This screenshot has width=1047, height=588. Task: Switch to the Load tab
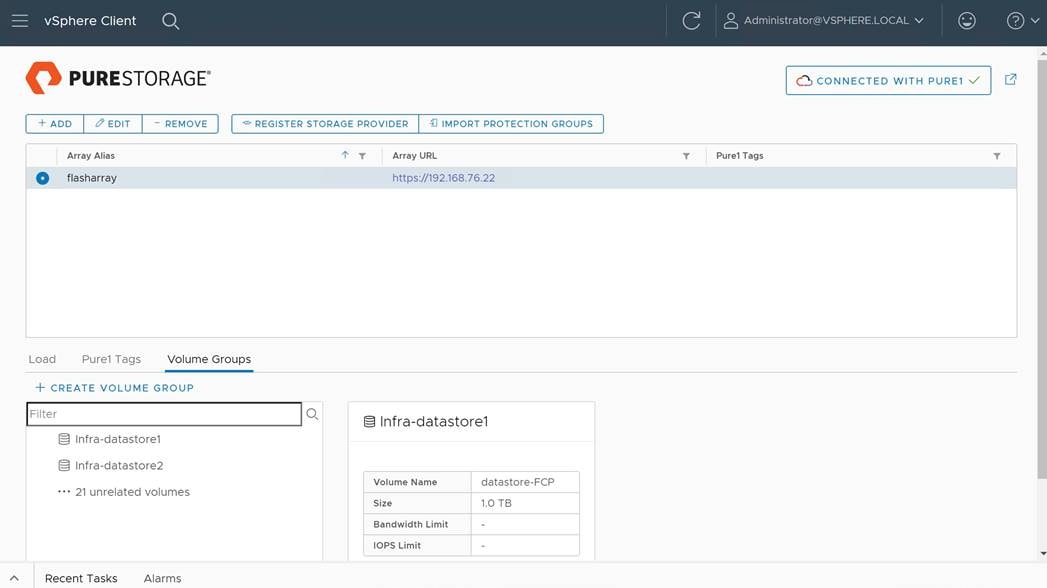click(42, 359)
